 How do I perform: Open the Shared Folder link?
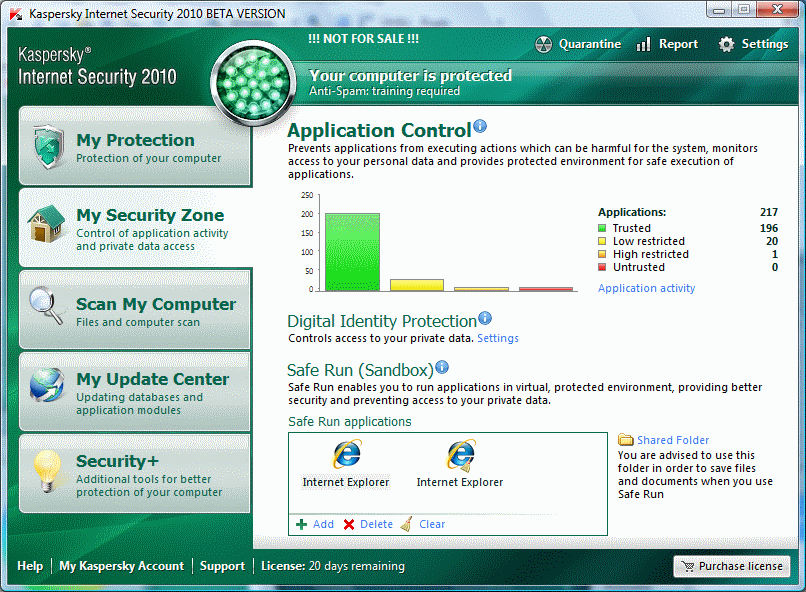point(673,440)
